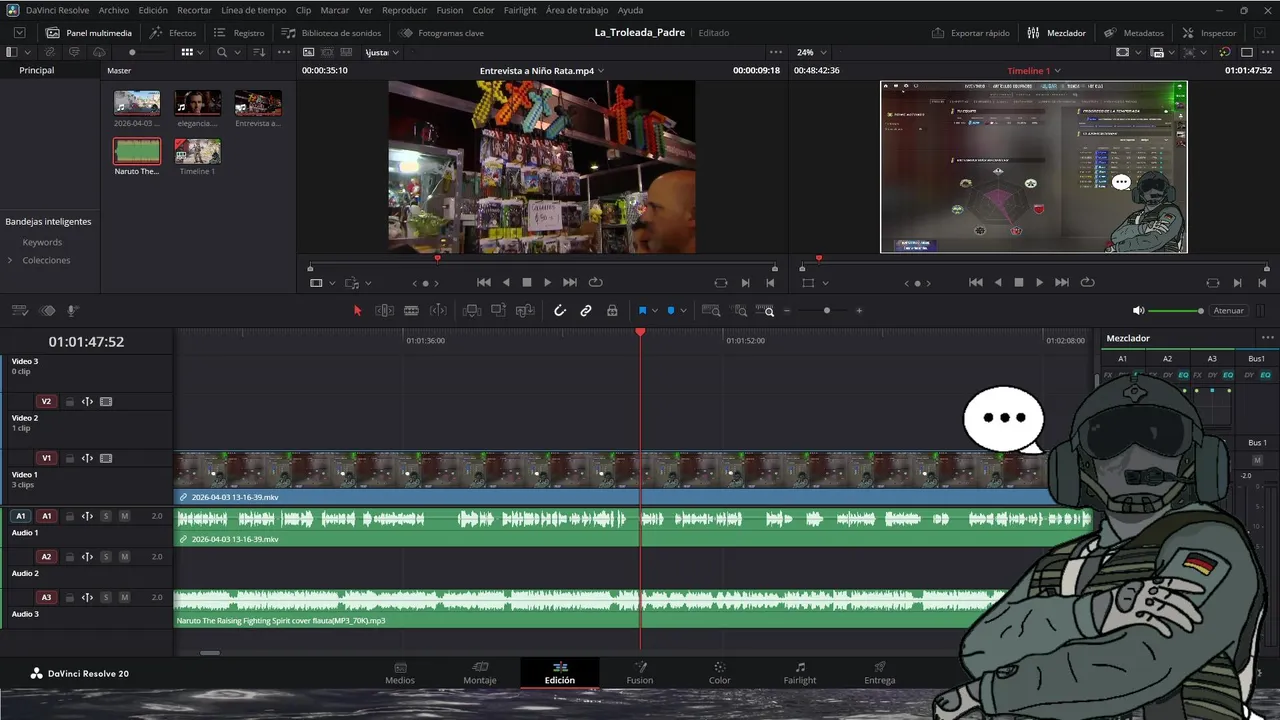Select the Keywords smart bin
1280x720 pixels.
42,242
